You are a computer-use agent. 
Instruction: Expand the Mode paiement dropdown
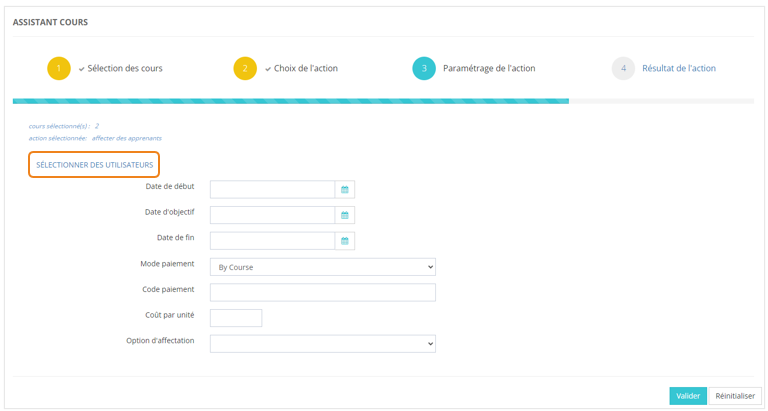point(322,267)
